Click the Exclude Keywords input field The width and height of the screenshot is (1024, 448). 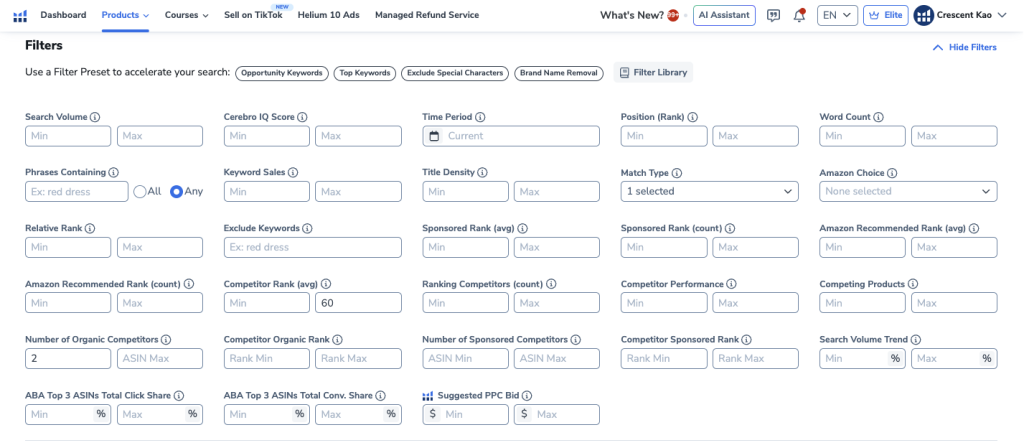tap(312, 247)
